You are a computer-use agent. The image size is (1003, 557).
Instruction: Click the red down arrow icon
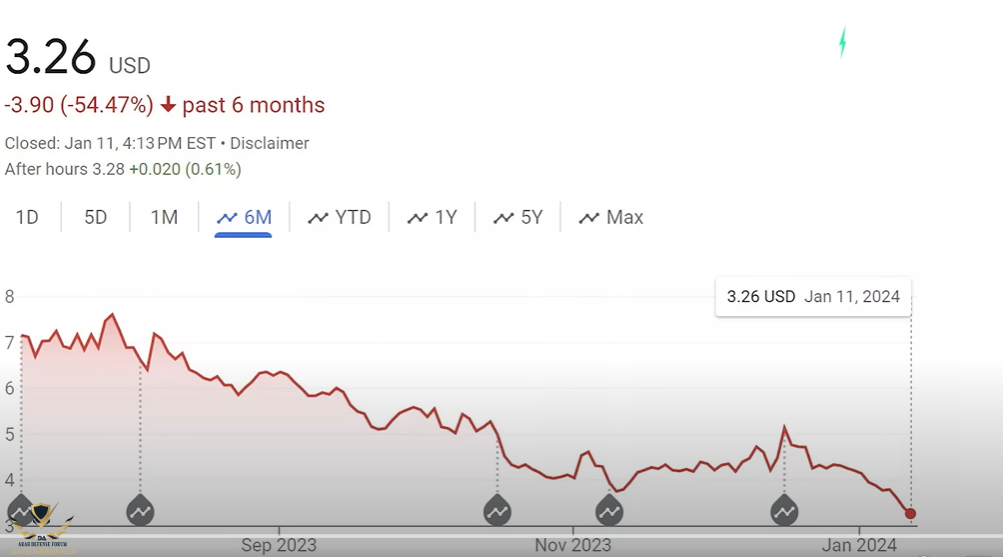(168, 105)
